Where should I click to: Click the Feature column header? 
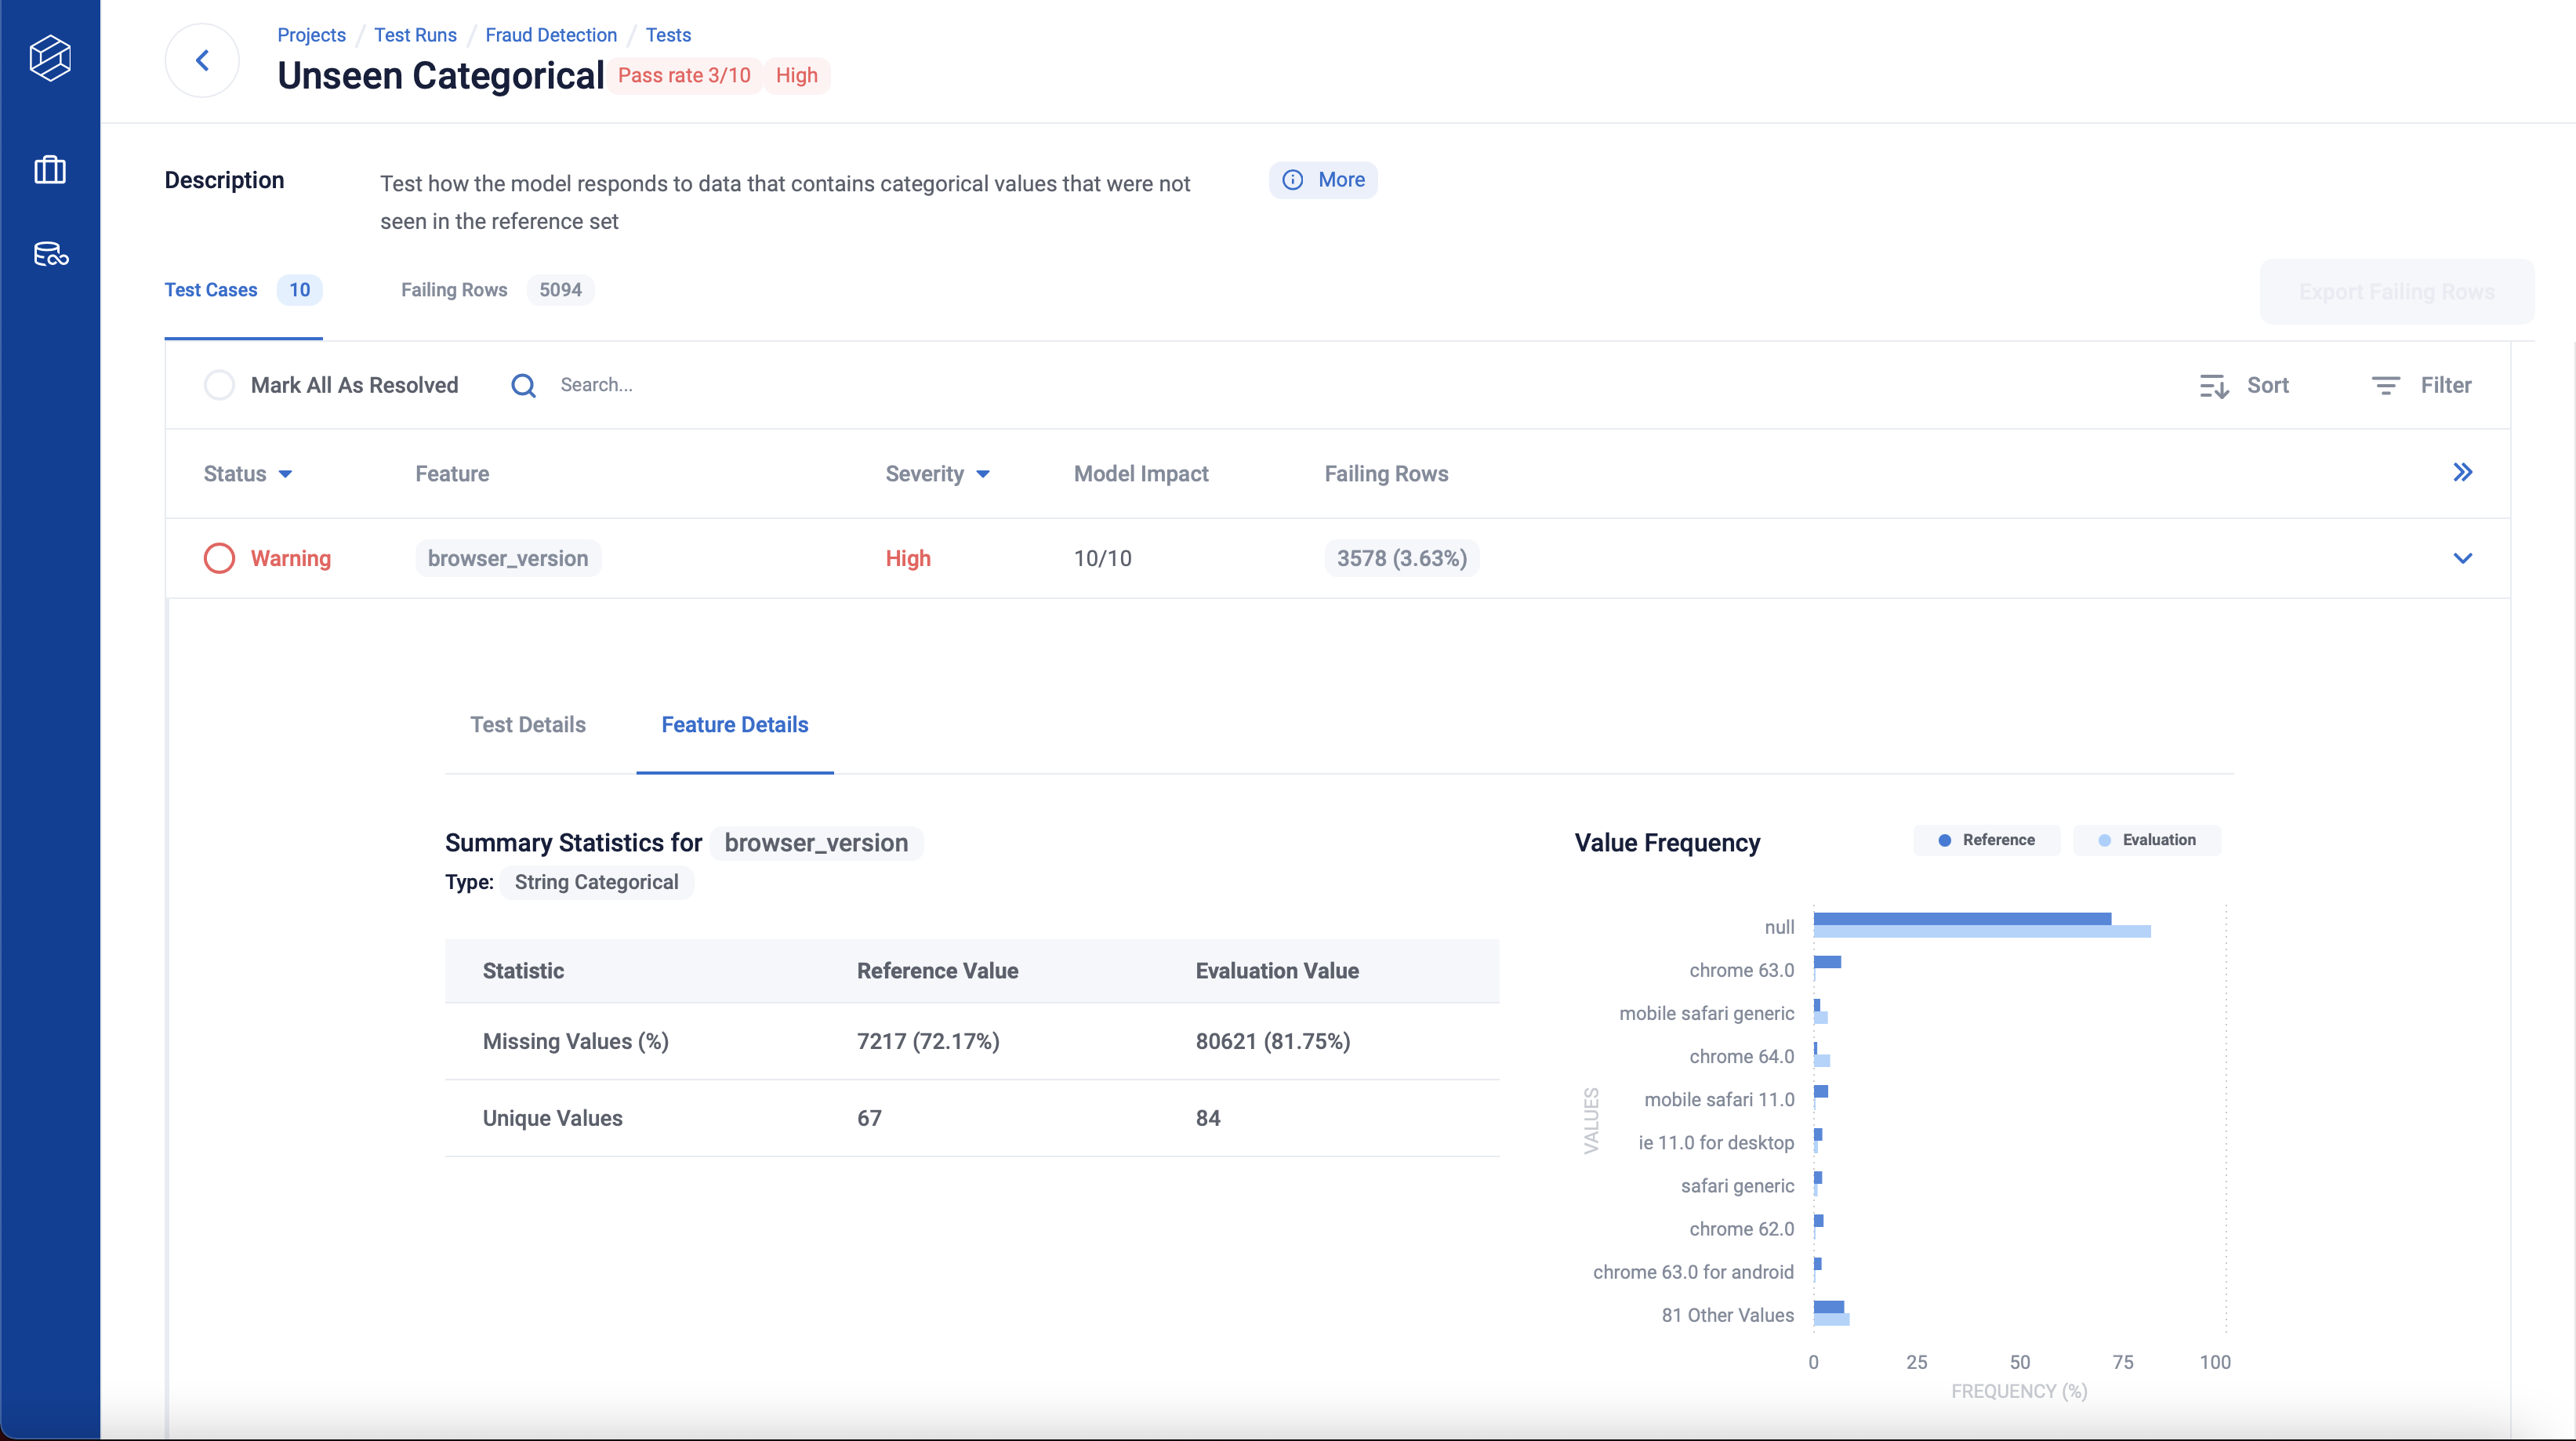click(x=452, y=474)
